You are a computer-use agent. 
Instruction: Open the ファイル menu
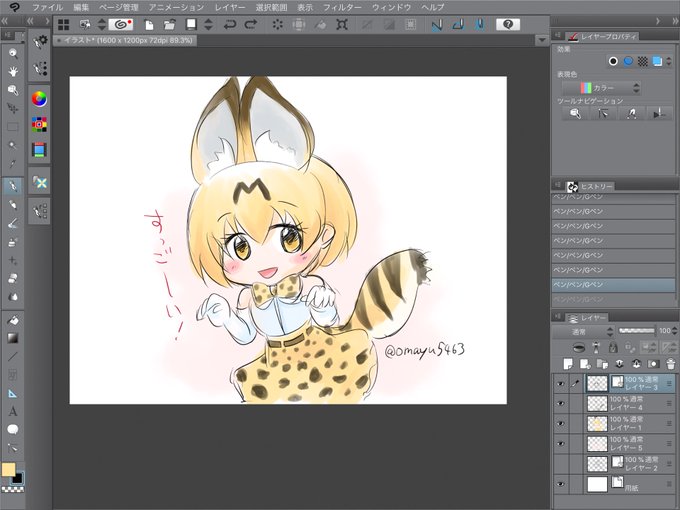pyautogui.click(x=48, y=7)
